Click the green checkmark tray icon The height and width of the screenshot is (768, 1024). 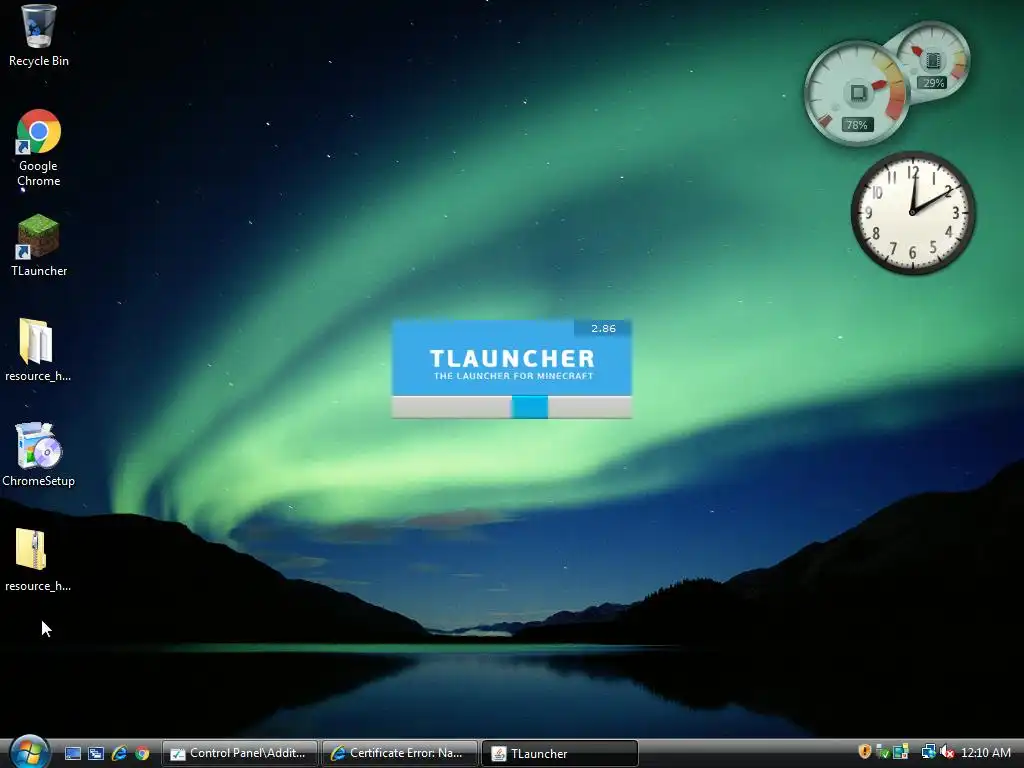click(882, 752)
